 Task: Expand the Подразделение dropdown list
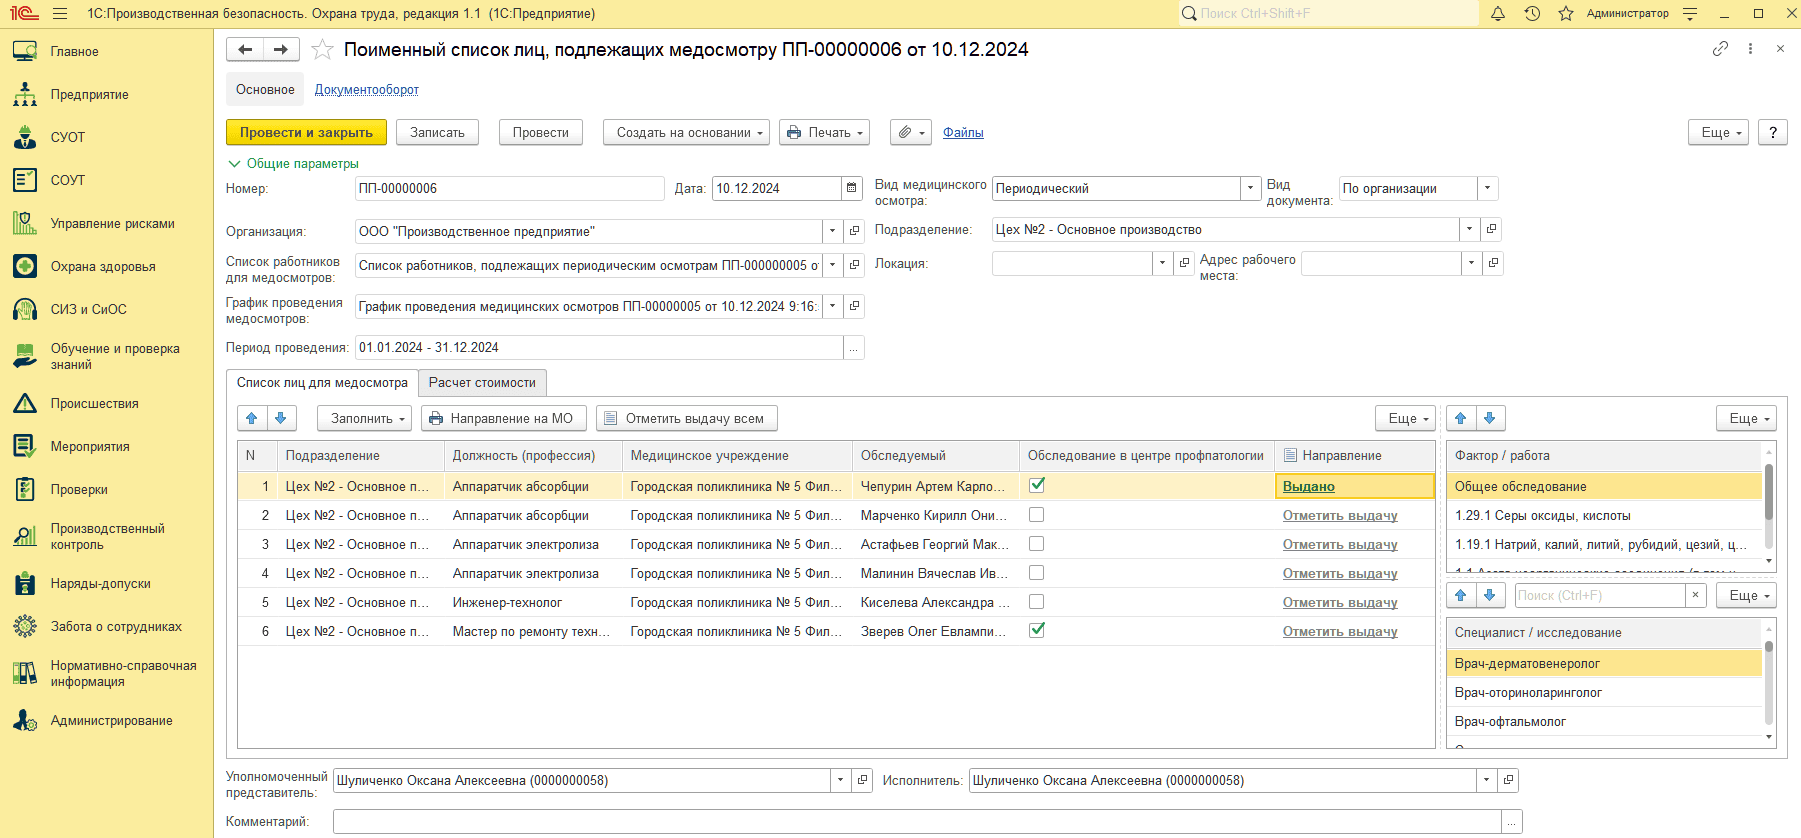point(1469,229)
